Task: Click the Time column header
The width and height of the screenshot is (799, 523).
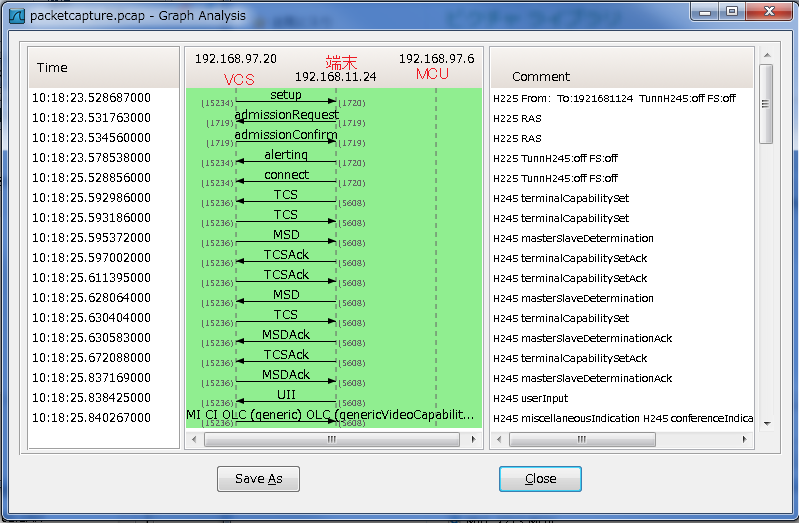Action: (104, 68)
